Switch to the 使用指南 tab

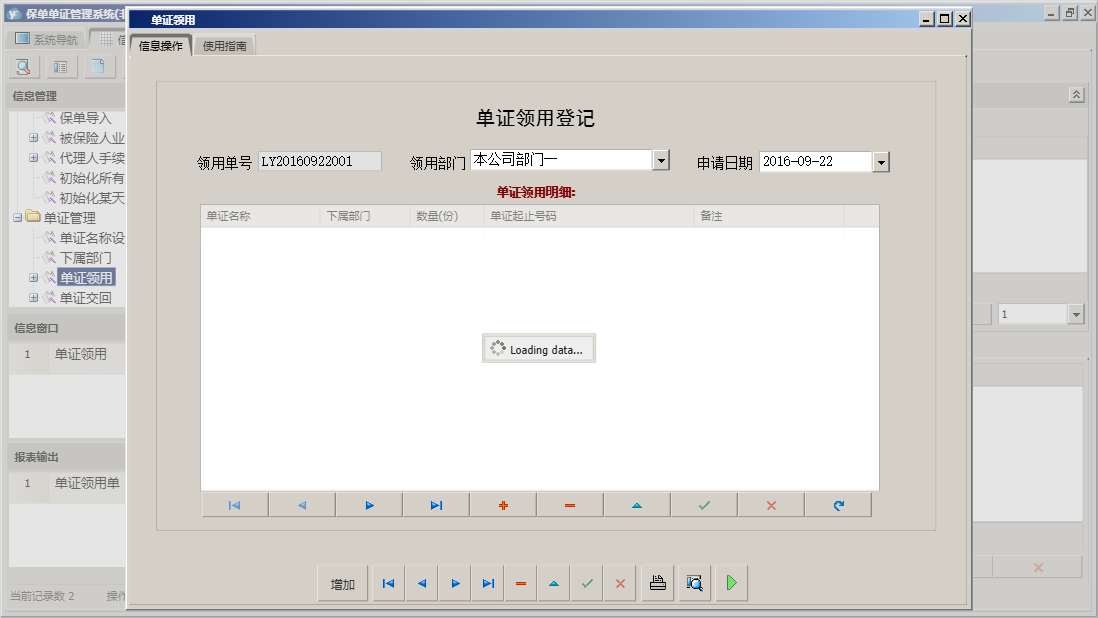click(x=226, y=46)
